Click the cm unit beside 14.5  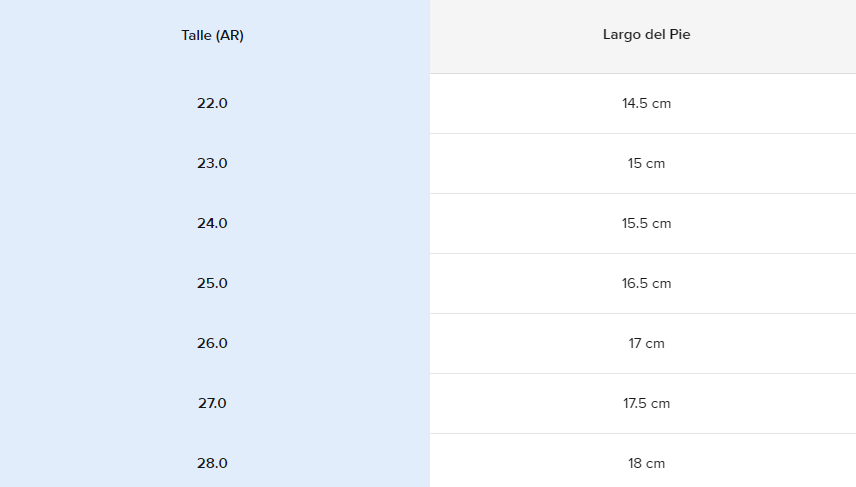click(661, 103)
